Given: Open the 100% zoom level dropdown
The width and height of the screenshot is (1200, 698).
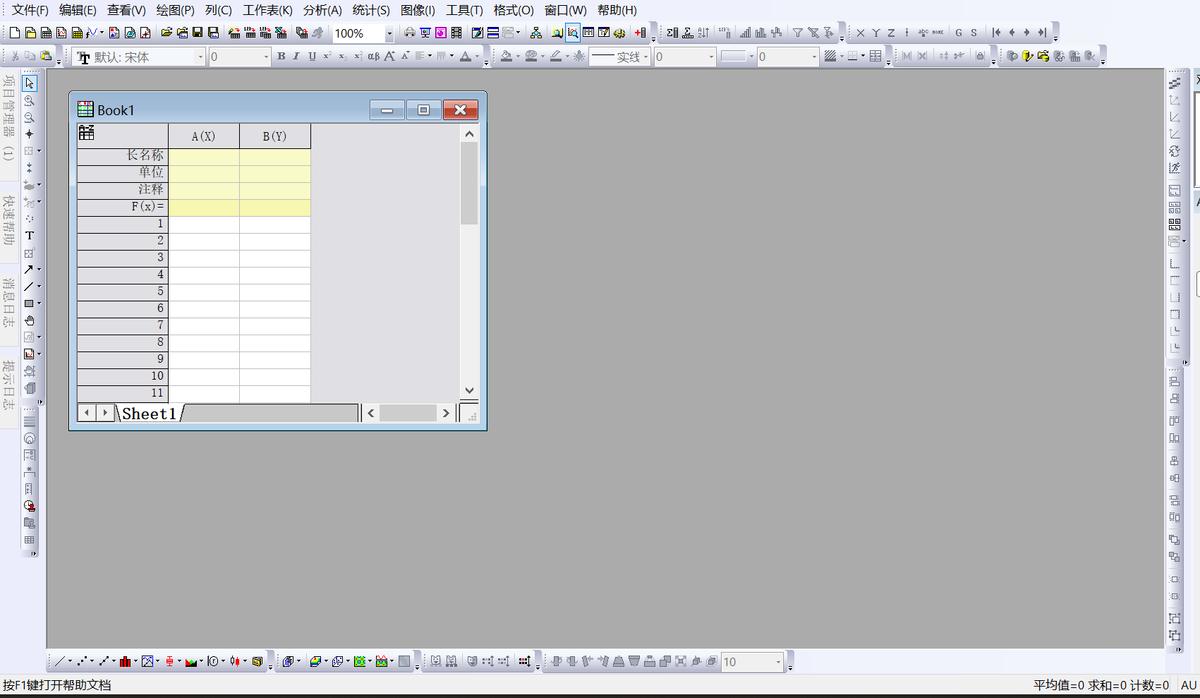Looking at the screenshot, I should (x=389, y=34).
